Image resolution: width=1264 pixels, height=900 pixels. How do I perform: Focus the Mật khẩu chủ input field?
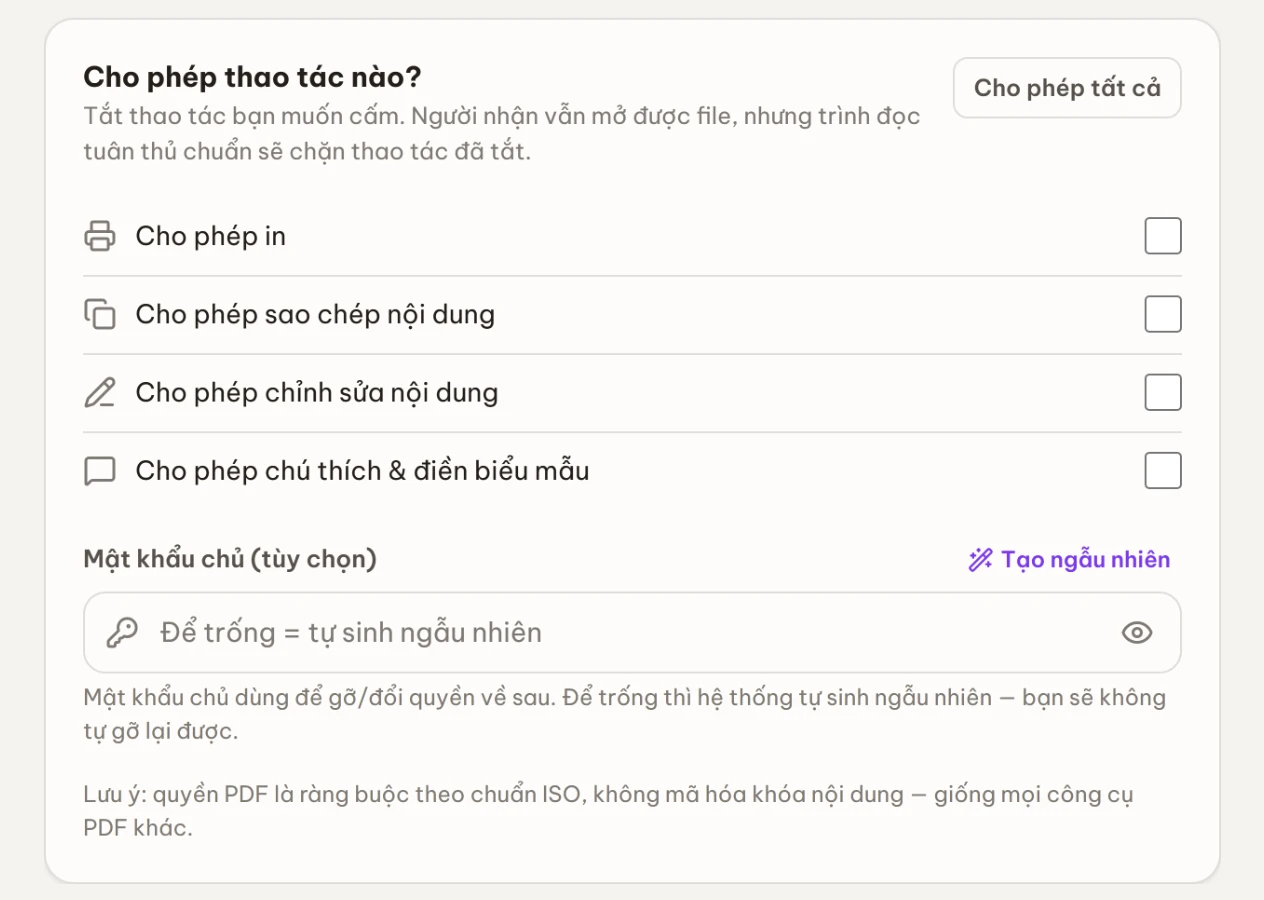pos(632,632)
